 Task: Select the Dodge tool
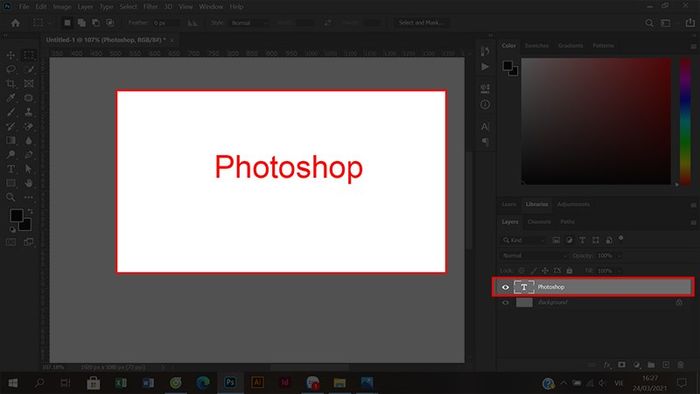pos(11,155)
